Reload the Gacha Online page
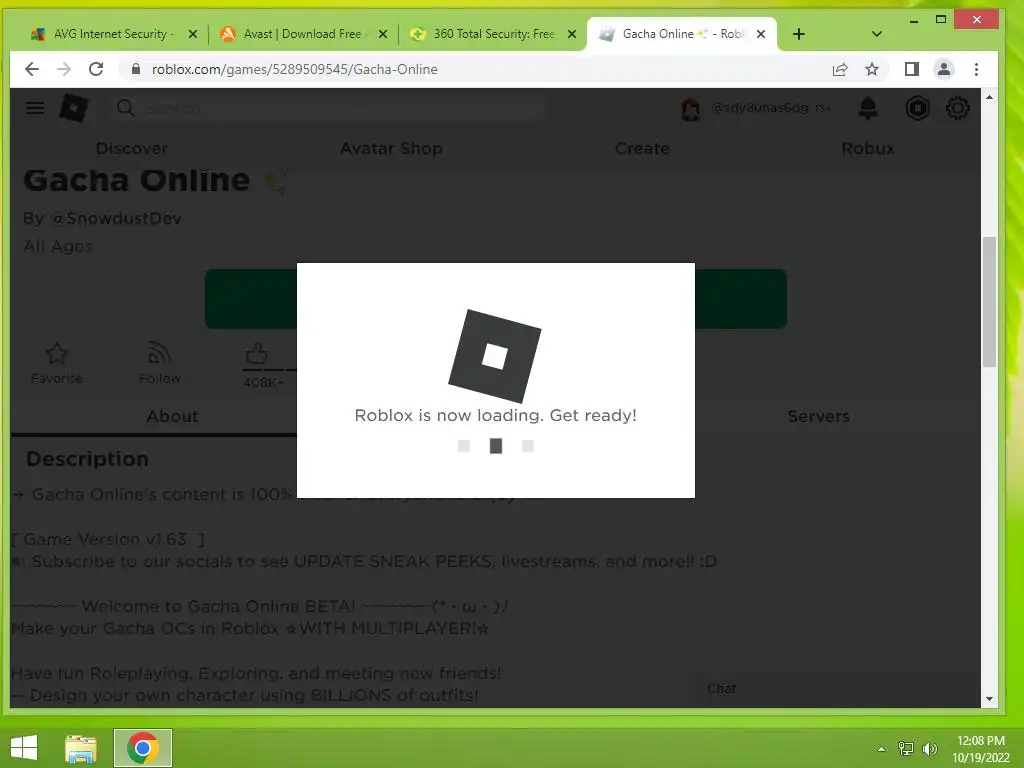Image resolution: width=1024 pixels, height=768 pixels. [x=96, y=69]
